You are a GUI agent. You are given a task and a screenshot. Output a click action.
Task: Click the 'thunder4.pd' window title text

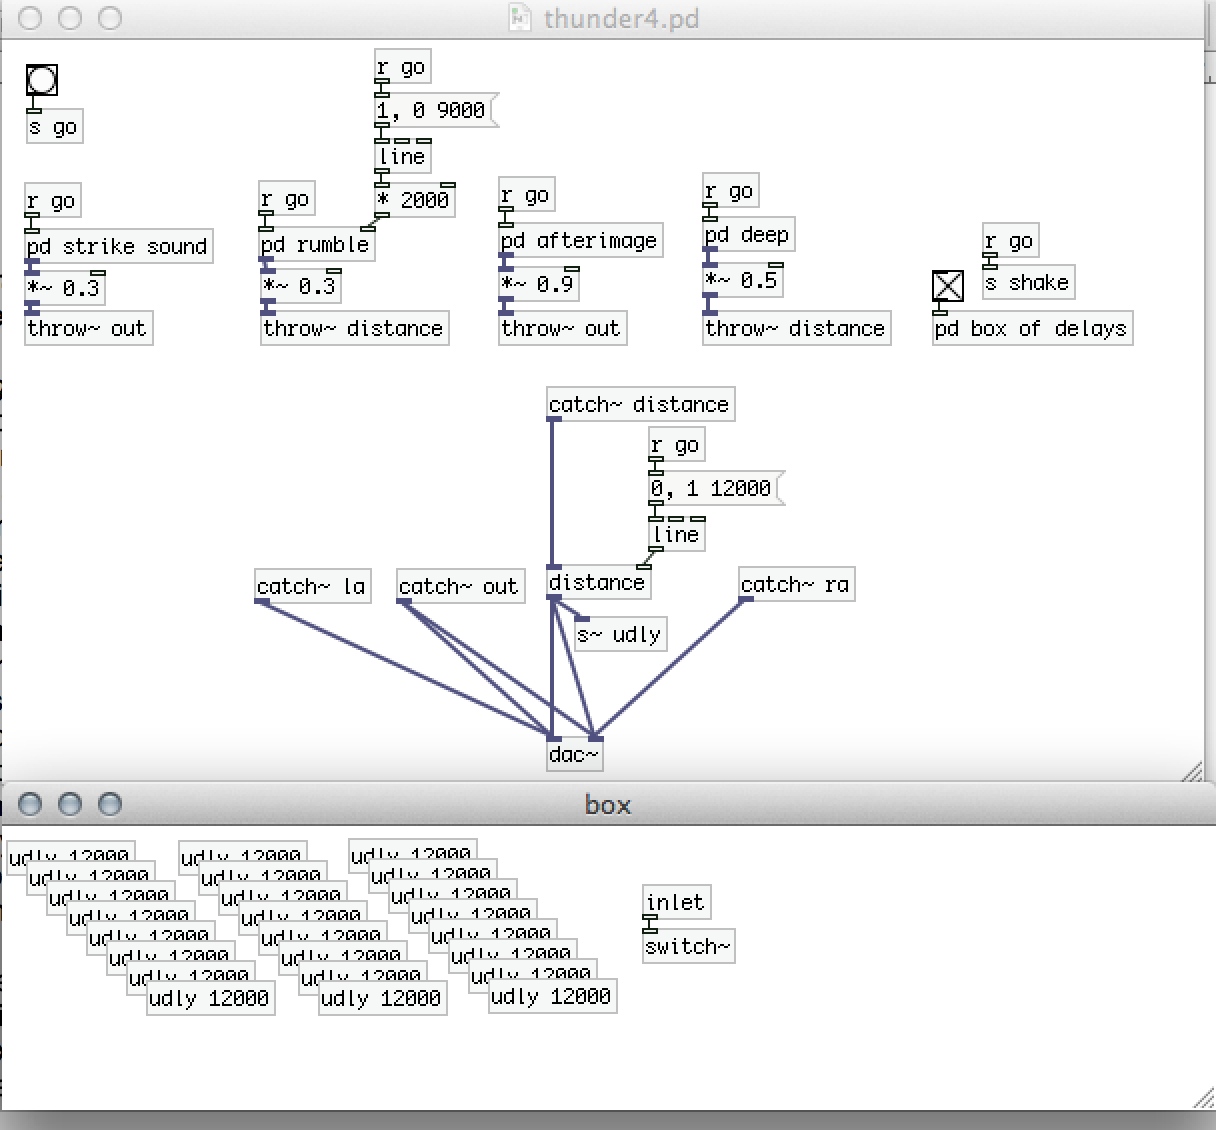click(622, 18)
